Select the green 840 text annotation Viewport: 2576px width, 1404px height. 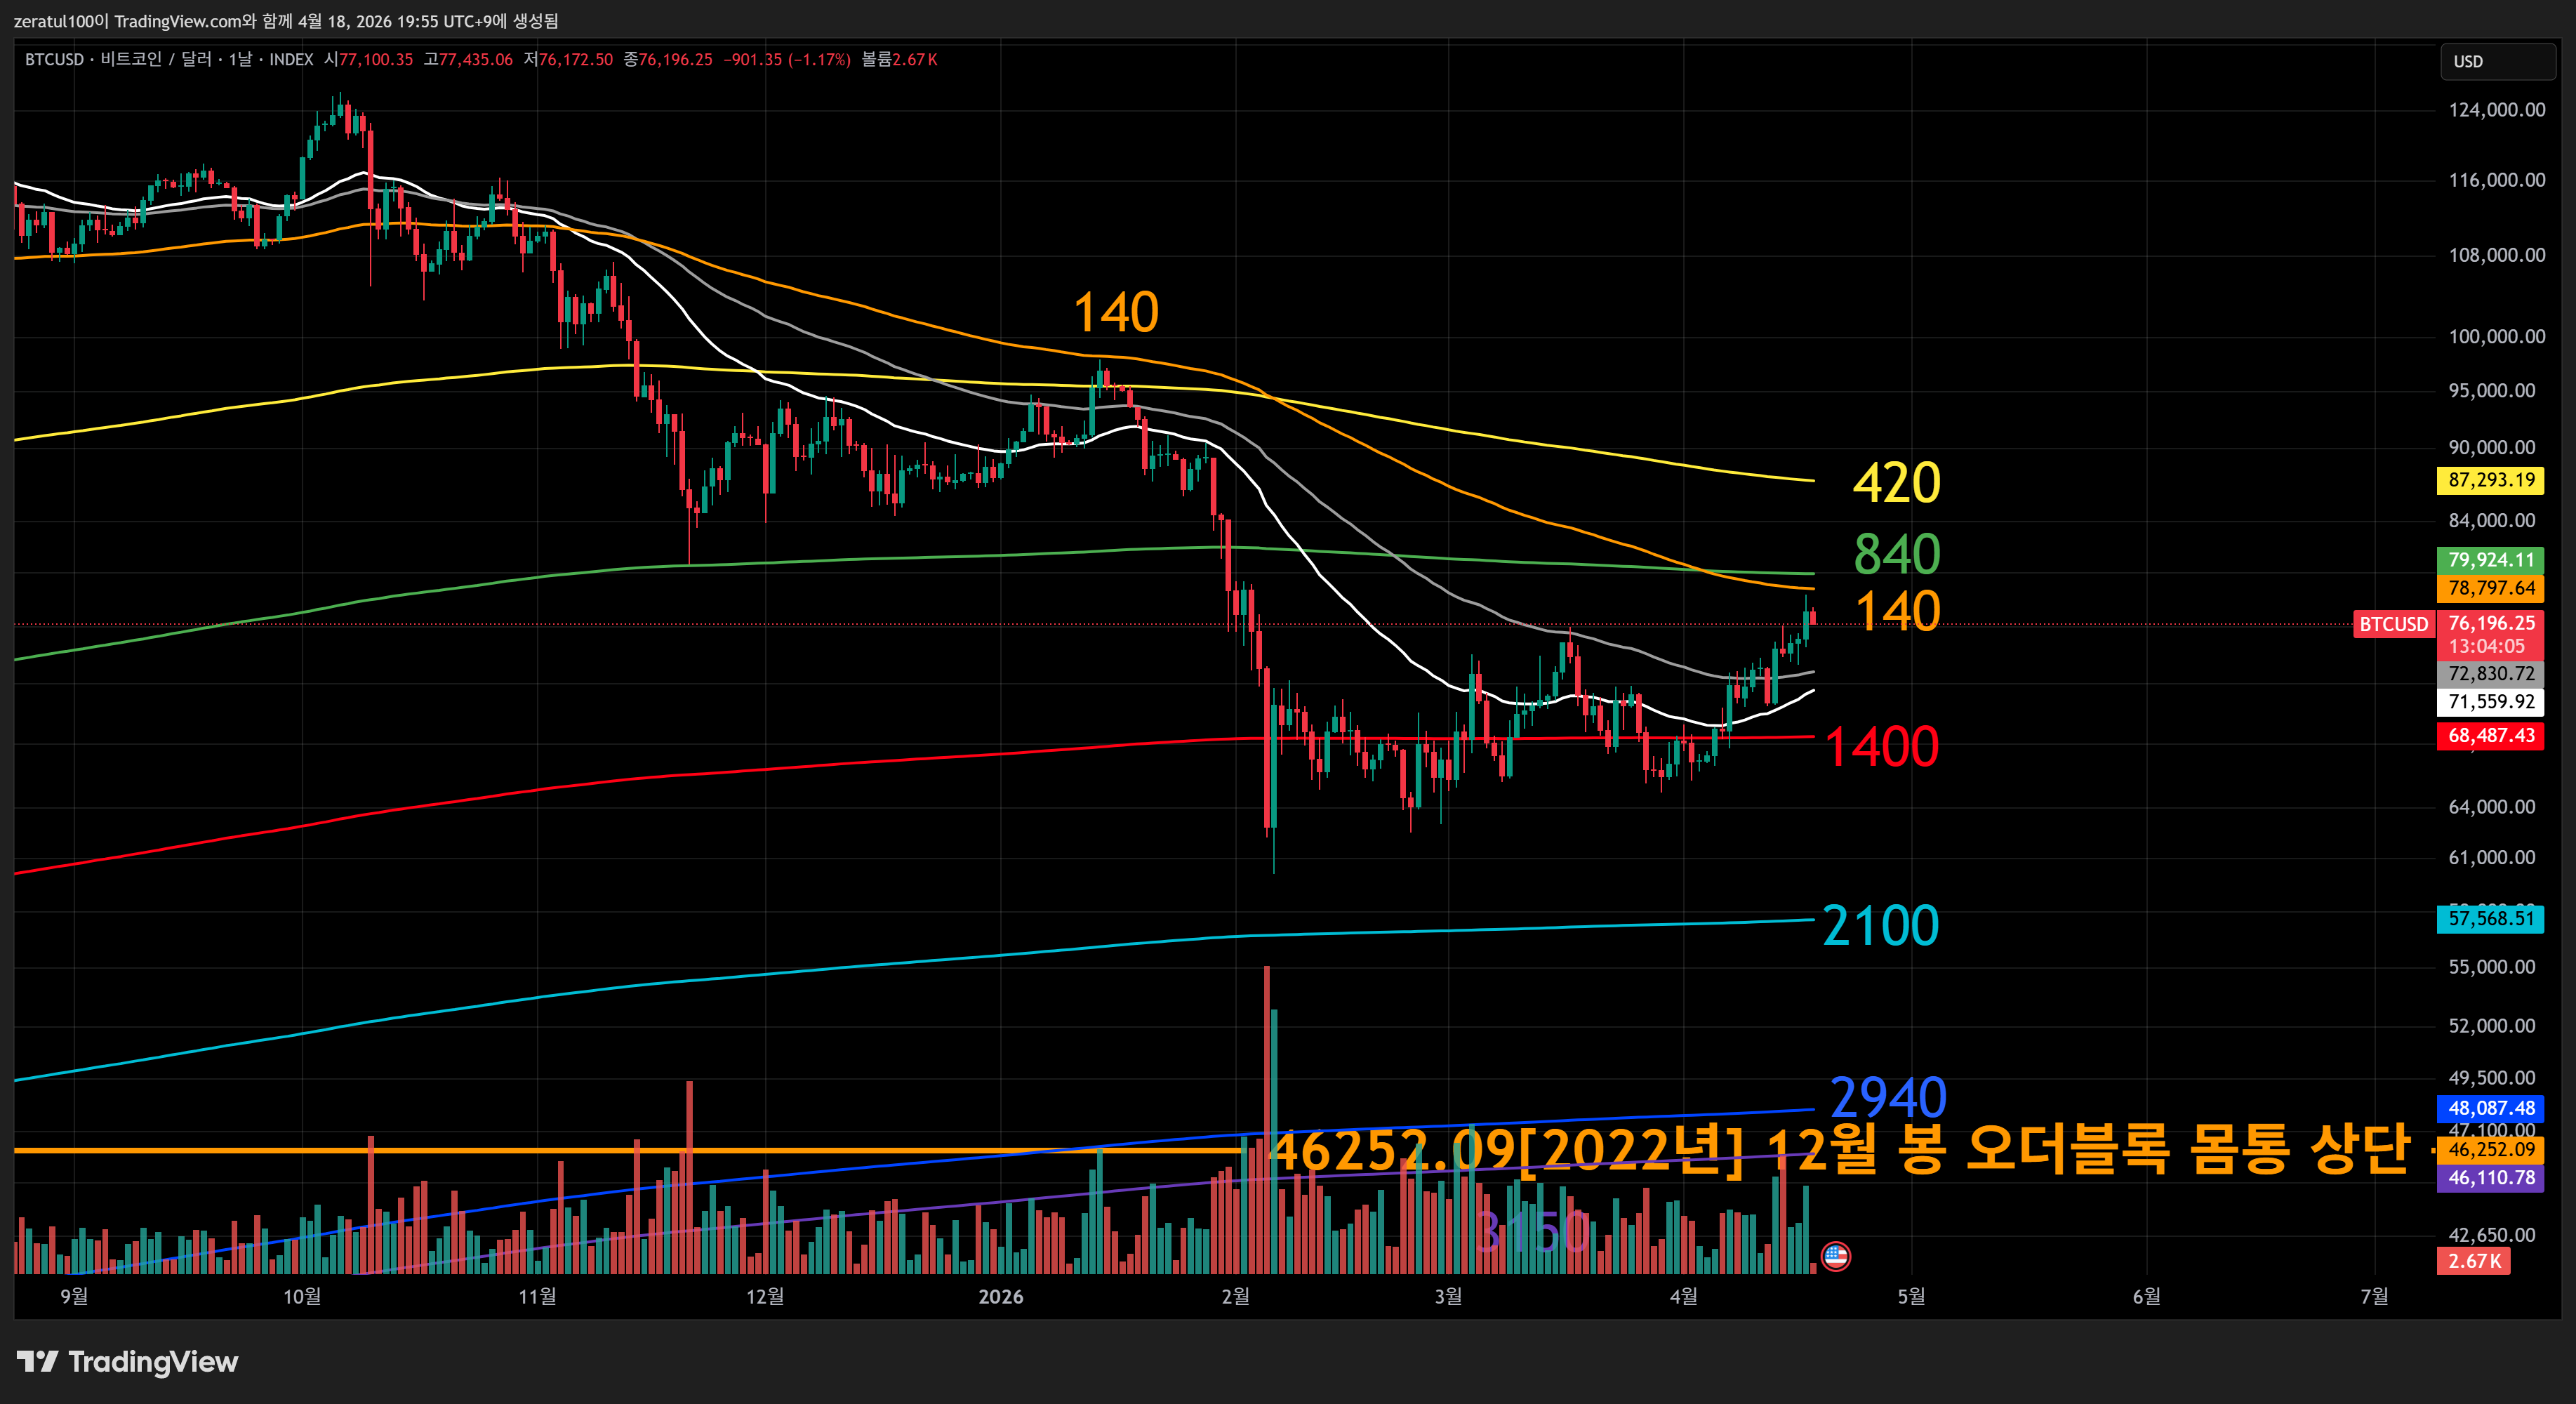(1897, 554)
